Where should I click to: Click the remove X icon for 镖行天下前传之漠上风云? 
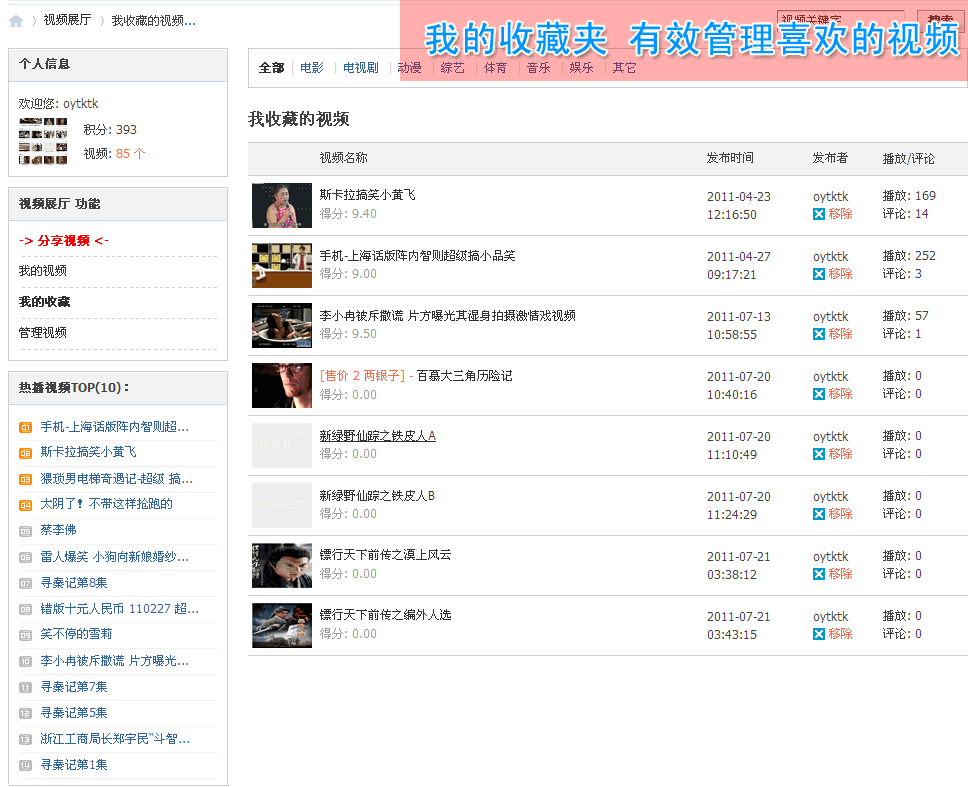click(819, 574)
